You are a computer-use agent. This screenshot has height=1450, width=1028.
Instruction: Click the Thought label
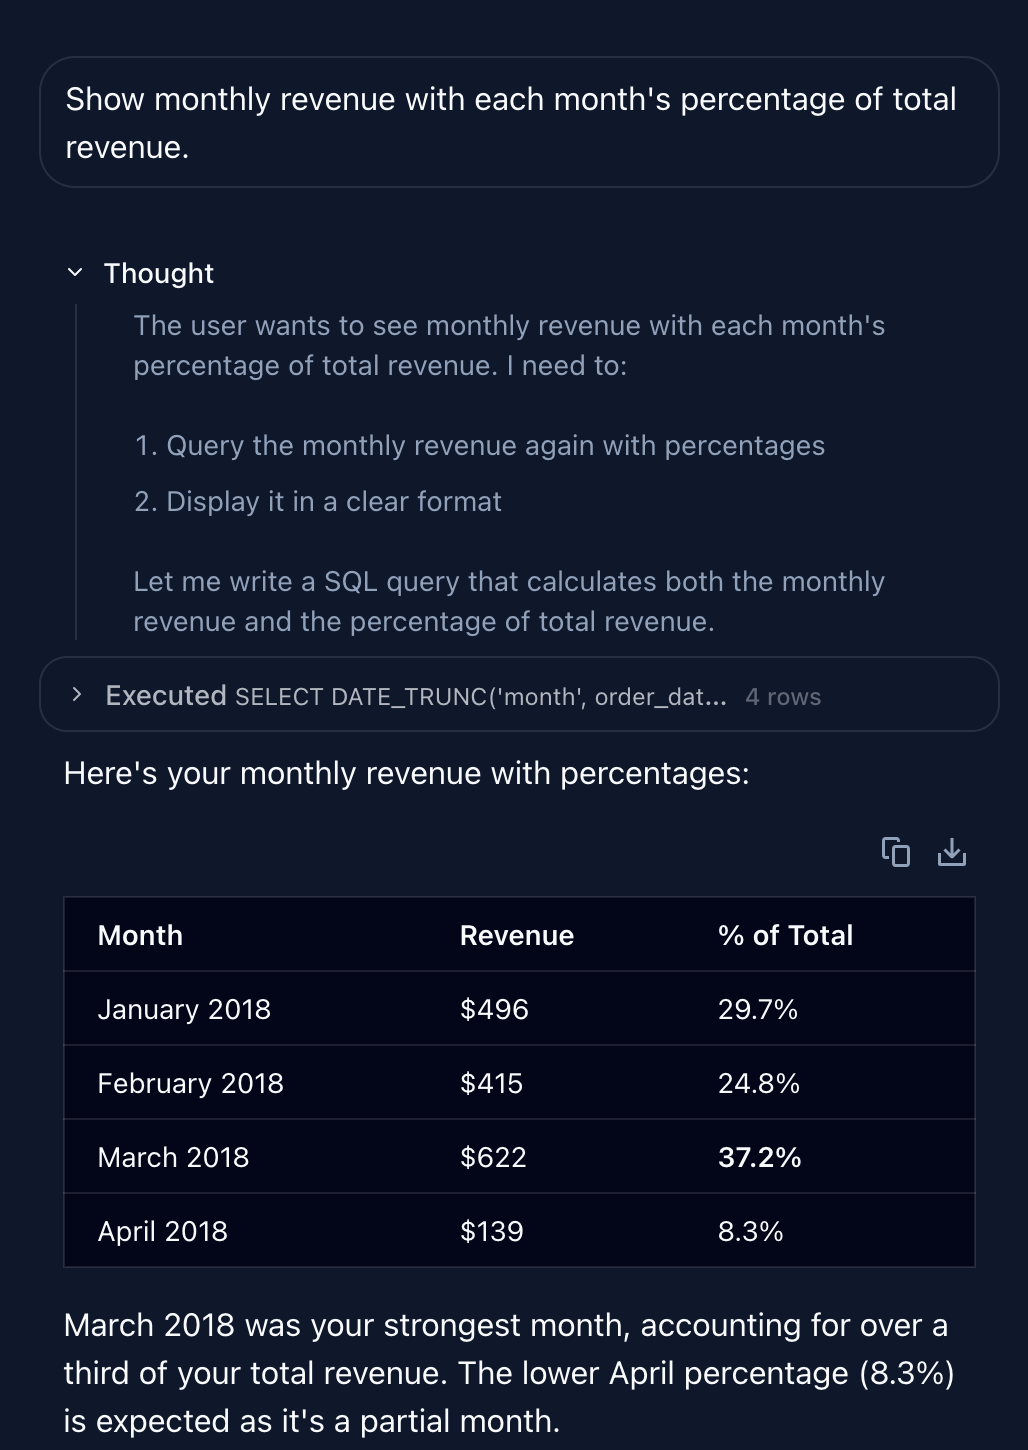click(x=159, y=273)
